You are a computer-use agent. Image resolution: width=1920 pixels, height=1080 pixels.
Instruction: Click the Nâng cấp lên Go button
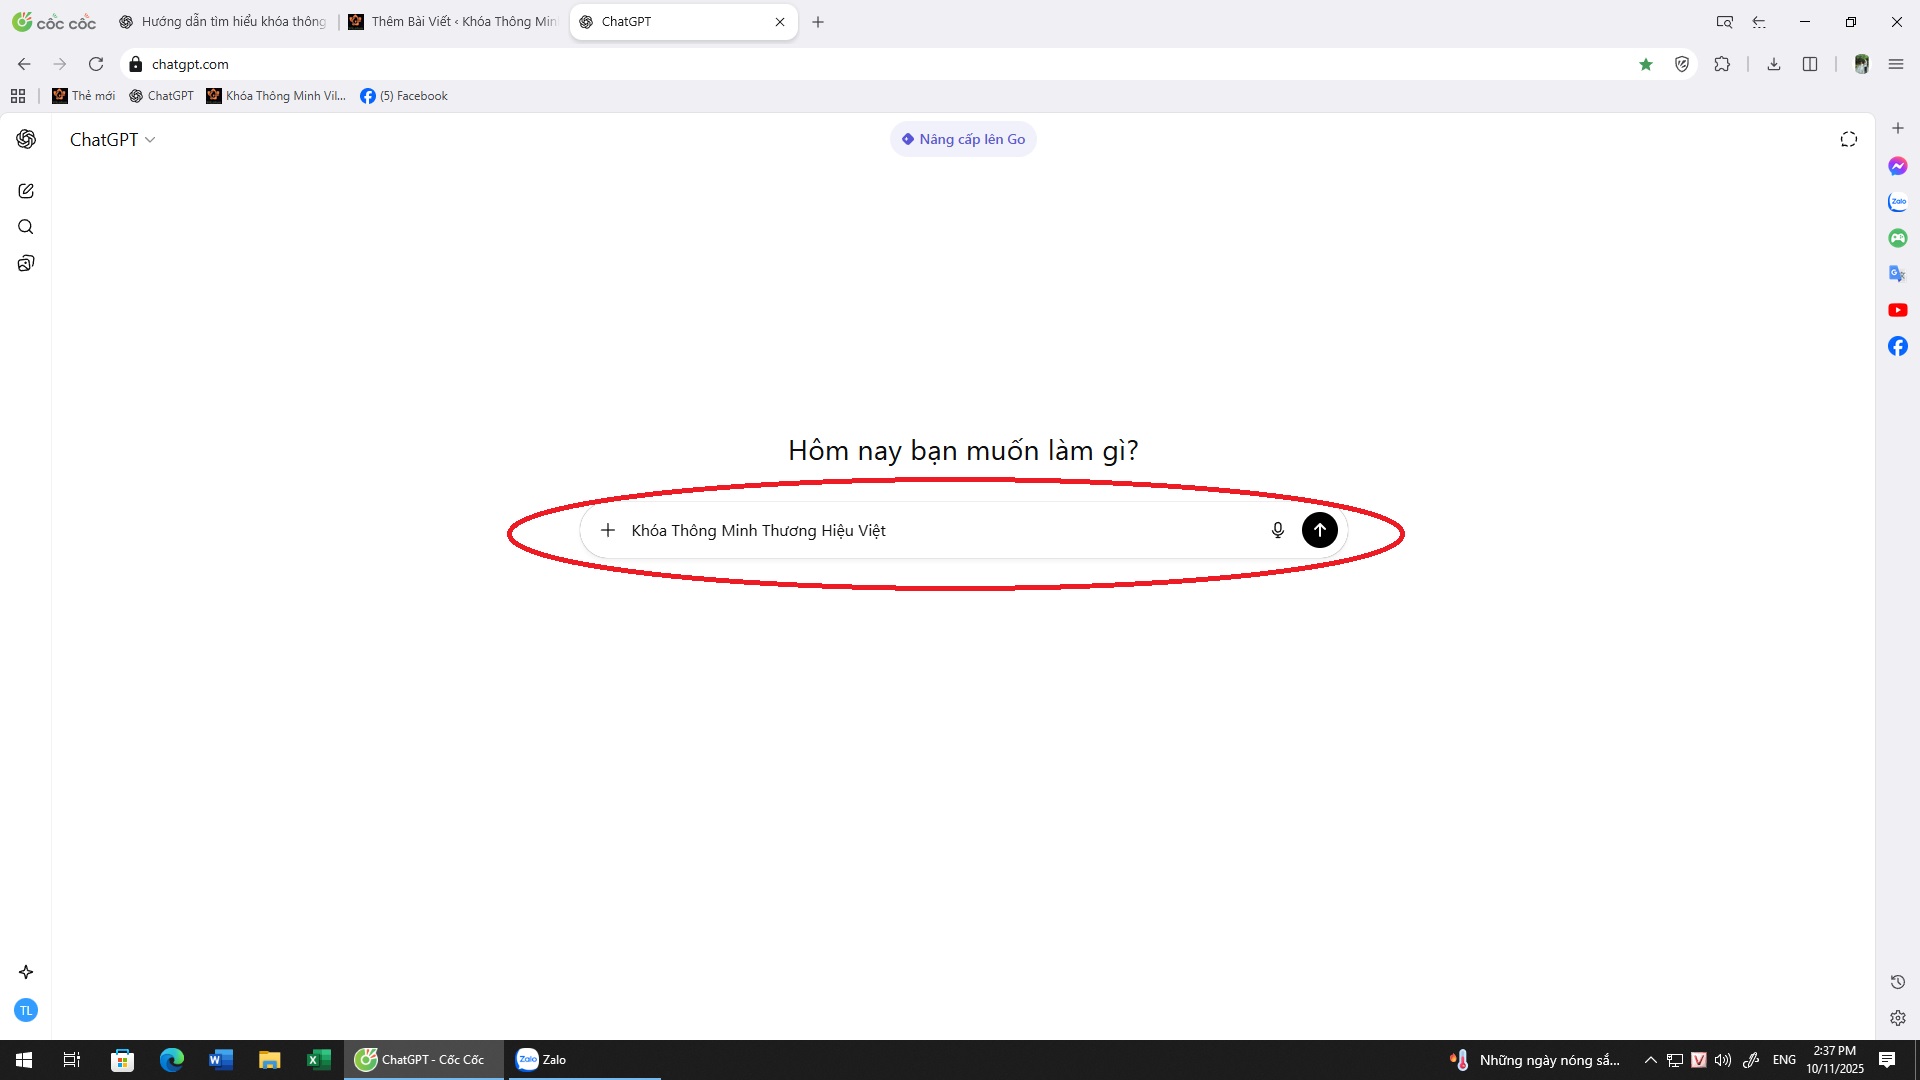pyautogui.click(x=963, y=140)
